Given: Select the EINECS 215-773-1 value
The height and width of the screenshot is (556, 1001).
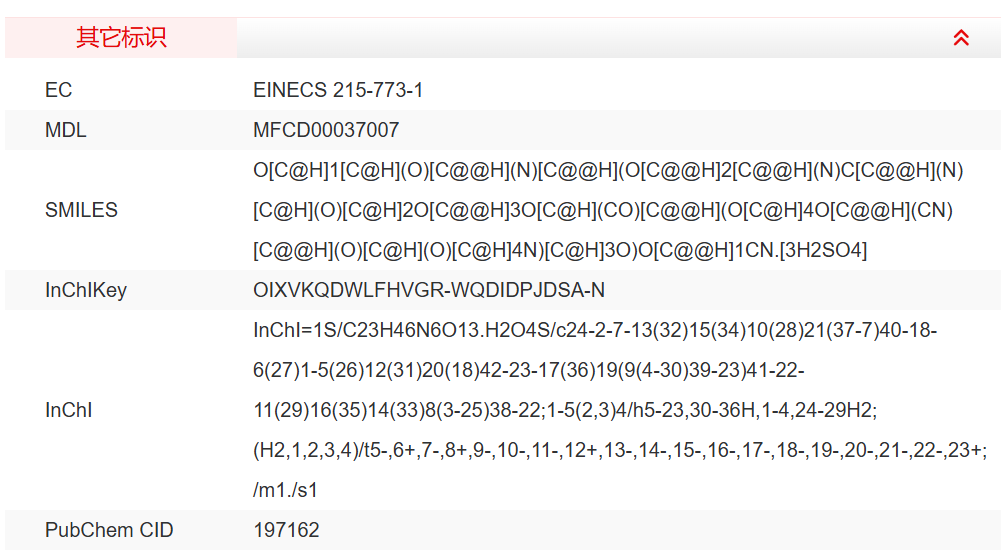Looking at the screenshot, I should click(338, 90).
